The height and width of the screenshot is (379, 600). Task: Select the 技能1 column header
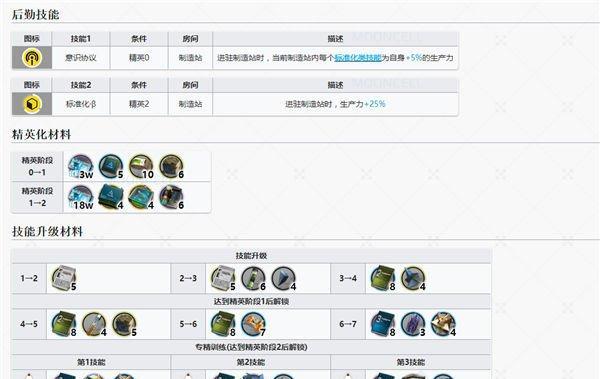tap(81, 39)
